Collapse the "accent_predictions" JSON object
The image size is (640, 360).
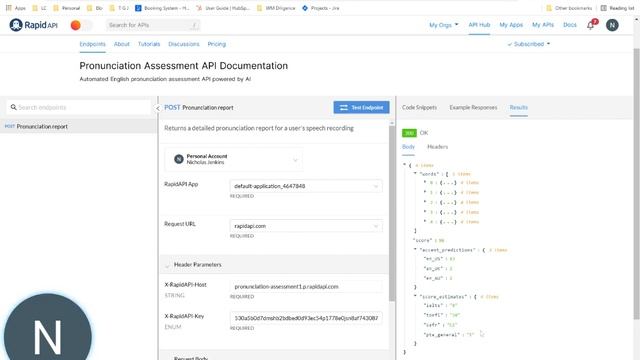[x=415, y=250]
